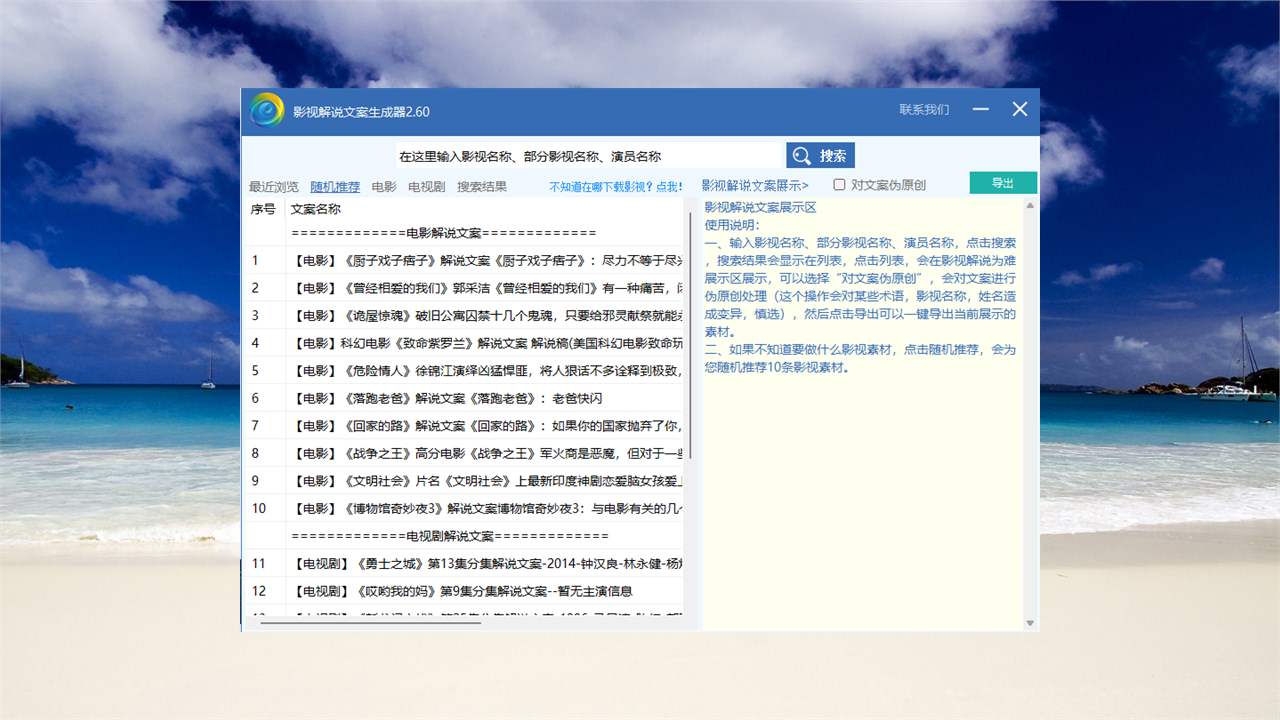The width and height of the screenshot is (1280, 720).
Task: Switch to the 最近浏览 tab
Action: (x=274, y=186)
